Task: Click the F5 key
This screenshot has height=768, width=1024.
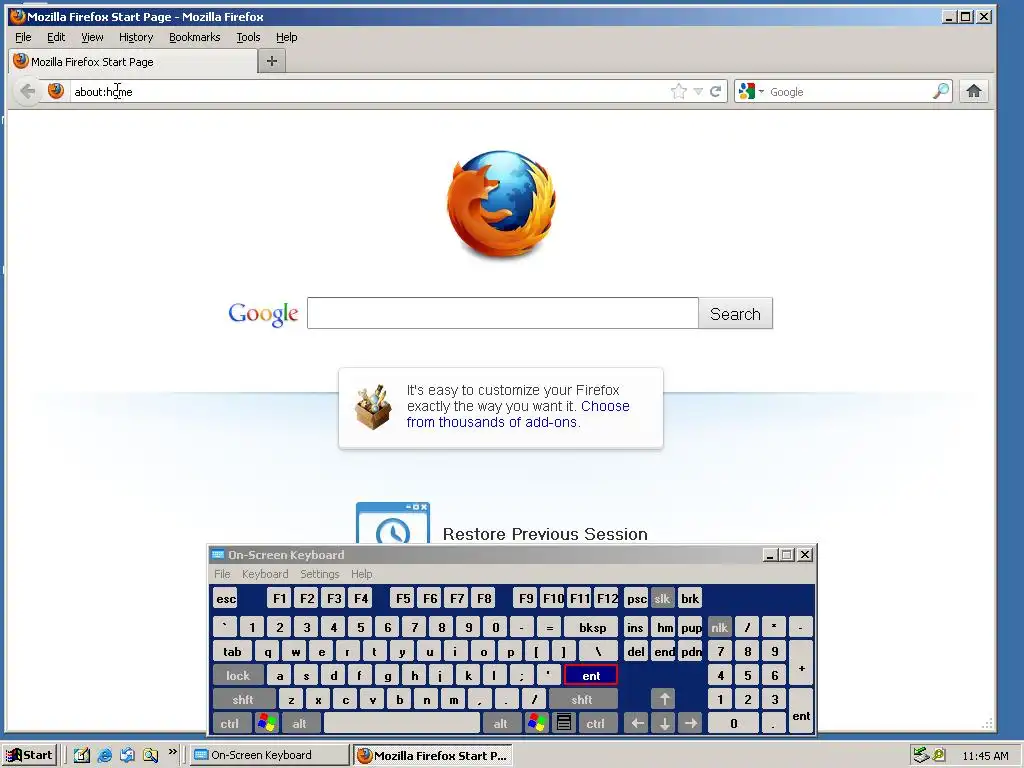Action: (x=403, y=599)
